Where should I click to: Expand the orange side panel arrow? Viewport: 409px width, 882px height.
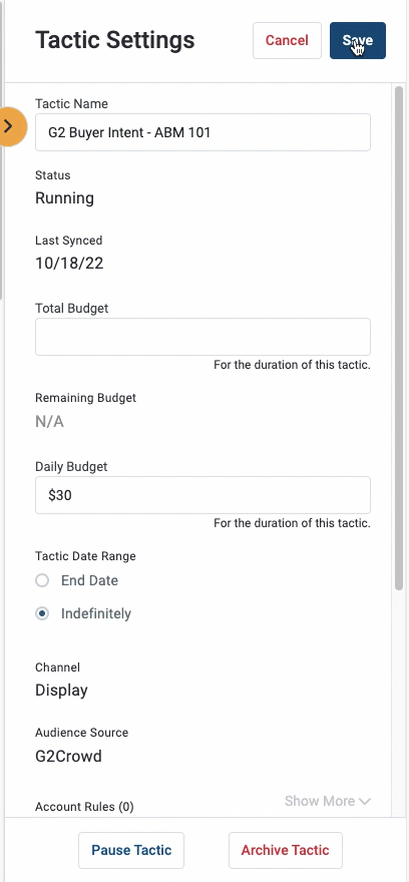[x=11, y=127]
